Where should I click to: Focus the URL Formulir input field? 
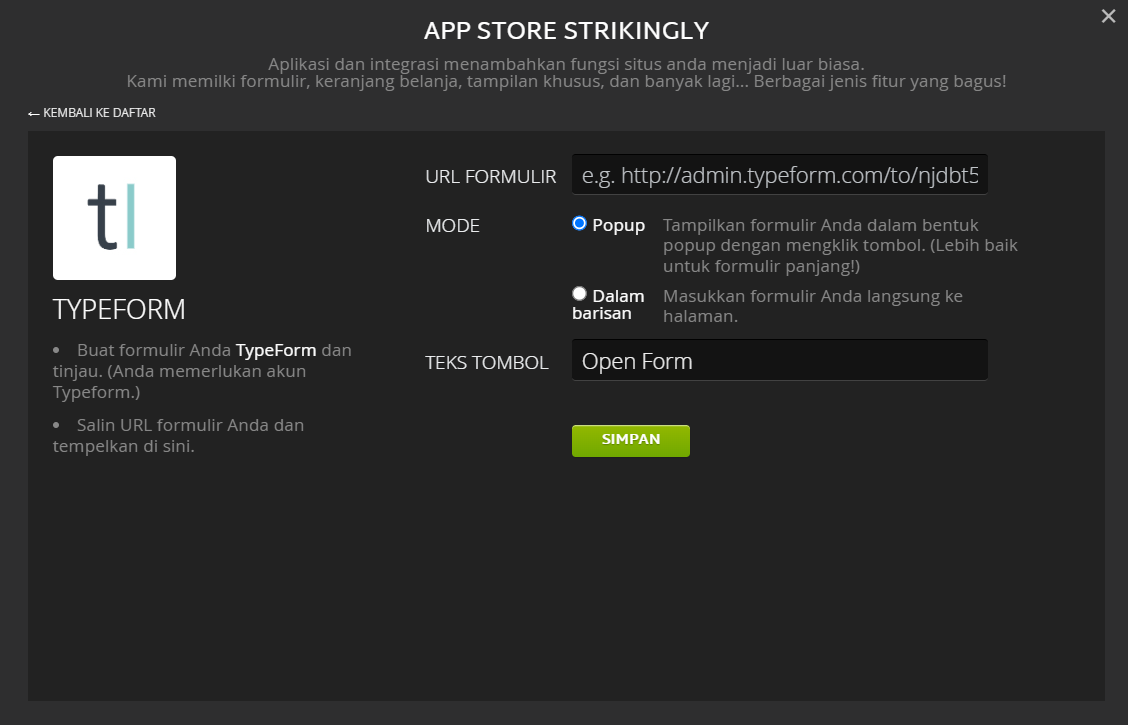[x=779, y=175]
